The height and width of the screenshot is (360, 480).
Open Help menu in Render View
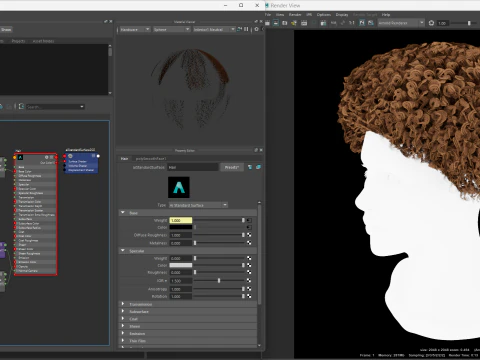coord(386,15)
